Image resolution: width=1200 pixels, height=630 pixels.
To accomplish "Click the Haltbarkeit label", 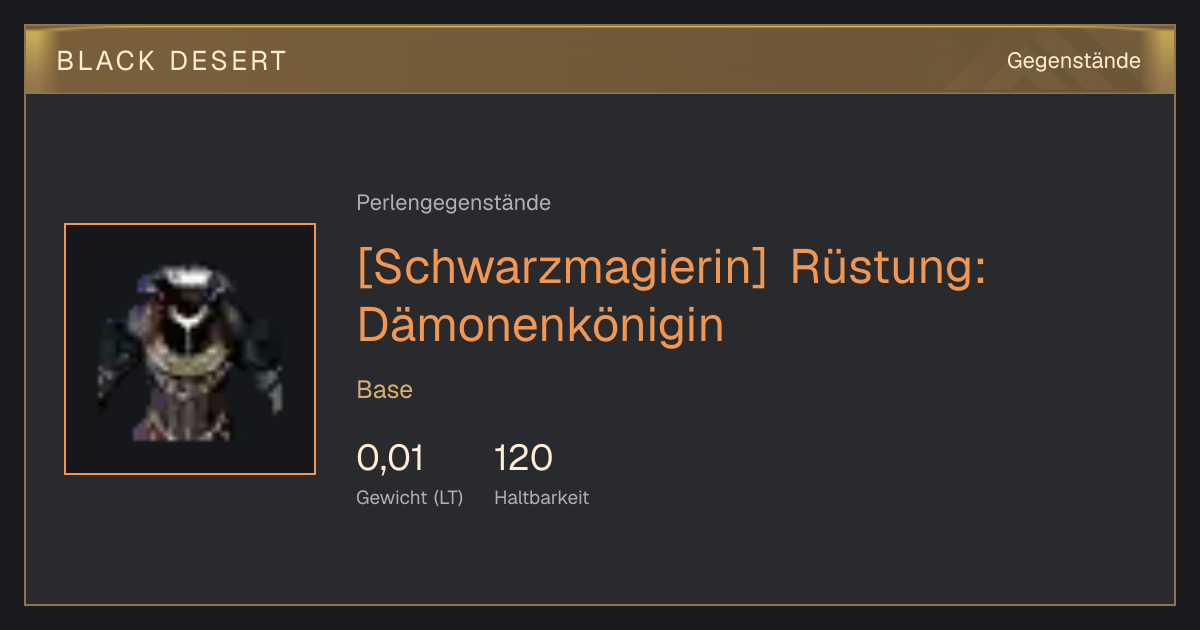I will (x=541, y=497).
